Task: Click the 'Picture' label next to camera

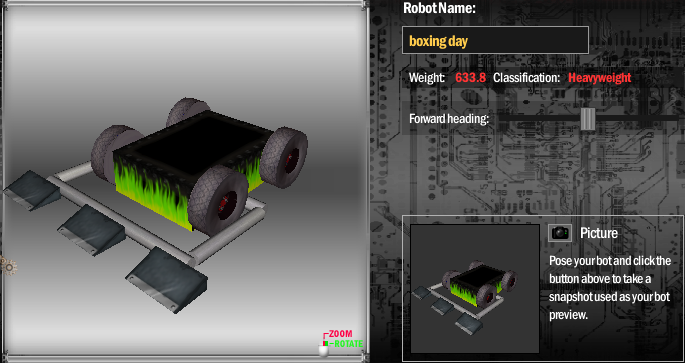Action: coord(599,233)
